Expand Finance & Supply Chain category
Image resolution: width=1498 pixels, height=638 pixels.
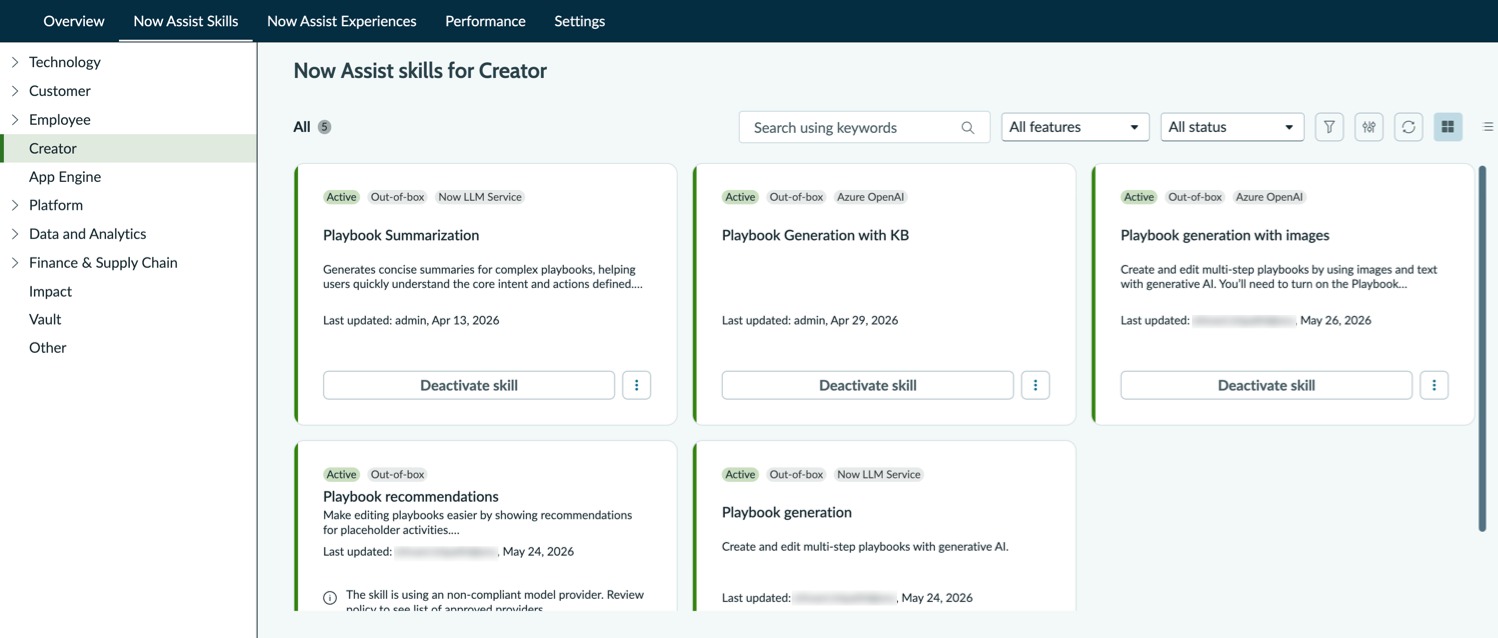pos(15,263)
